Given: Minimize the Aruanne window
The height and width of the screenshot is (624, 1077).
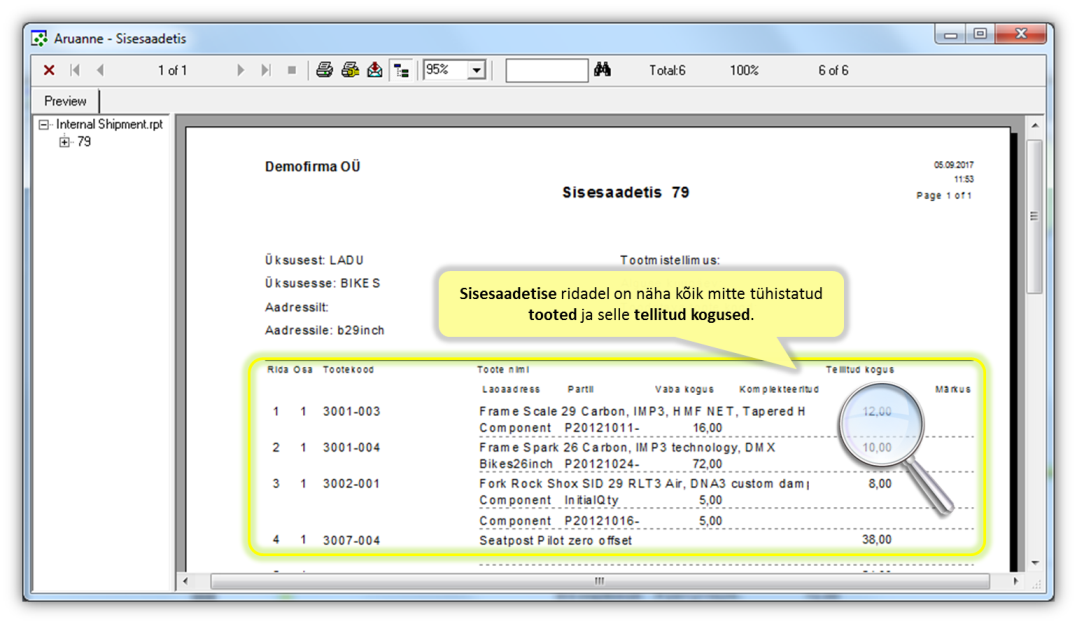Looking at the screenshot, I should [951, 34].
